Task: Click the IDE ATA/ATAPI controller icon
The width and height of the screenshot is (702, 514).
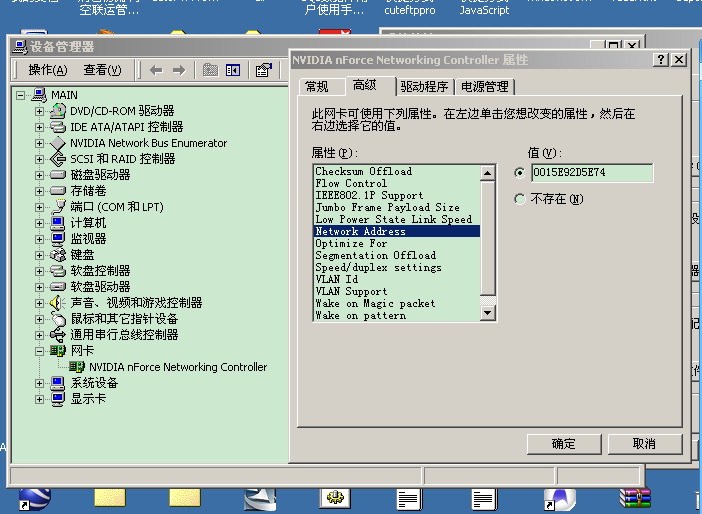Action: [58, 127]
